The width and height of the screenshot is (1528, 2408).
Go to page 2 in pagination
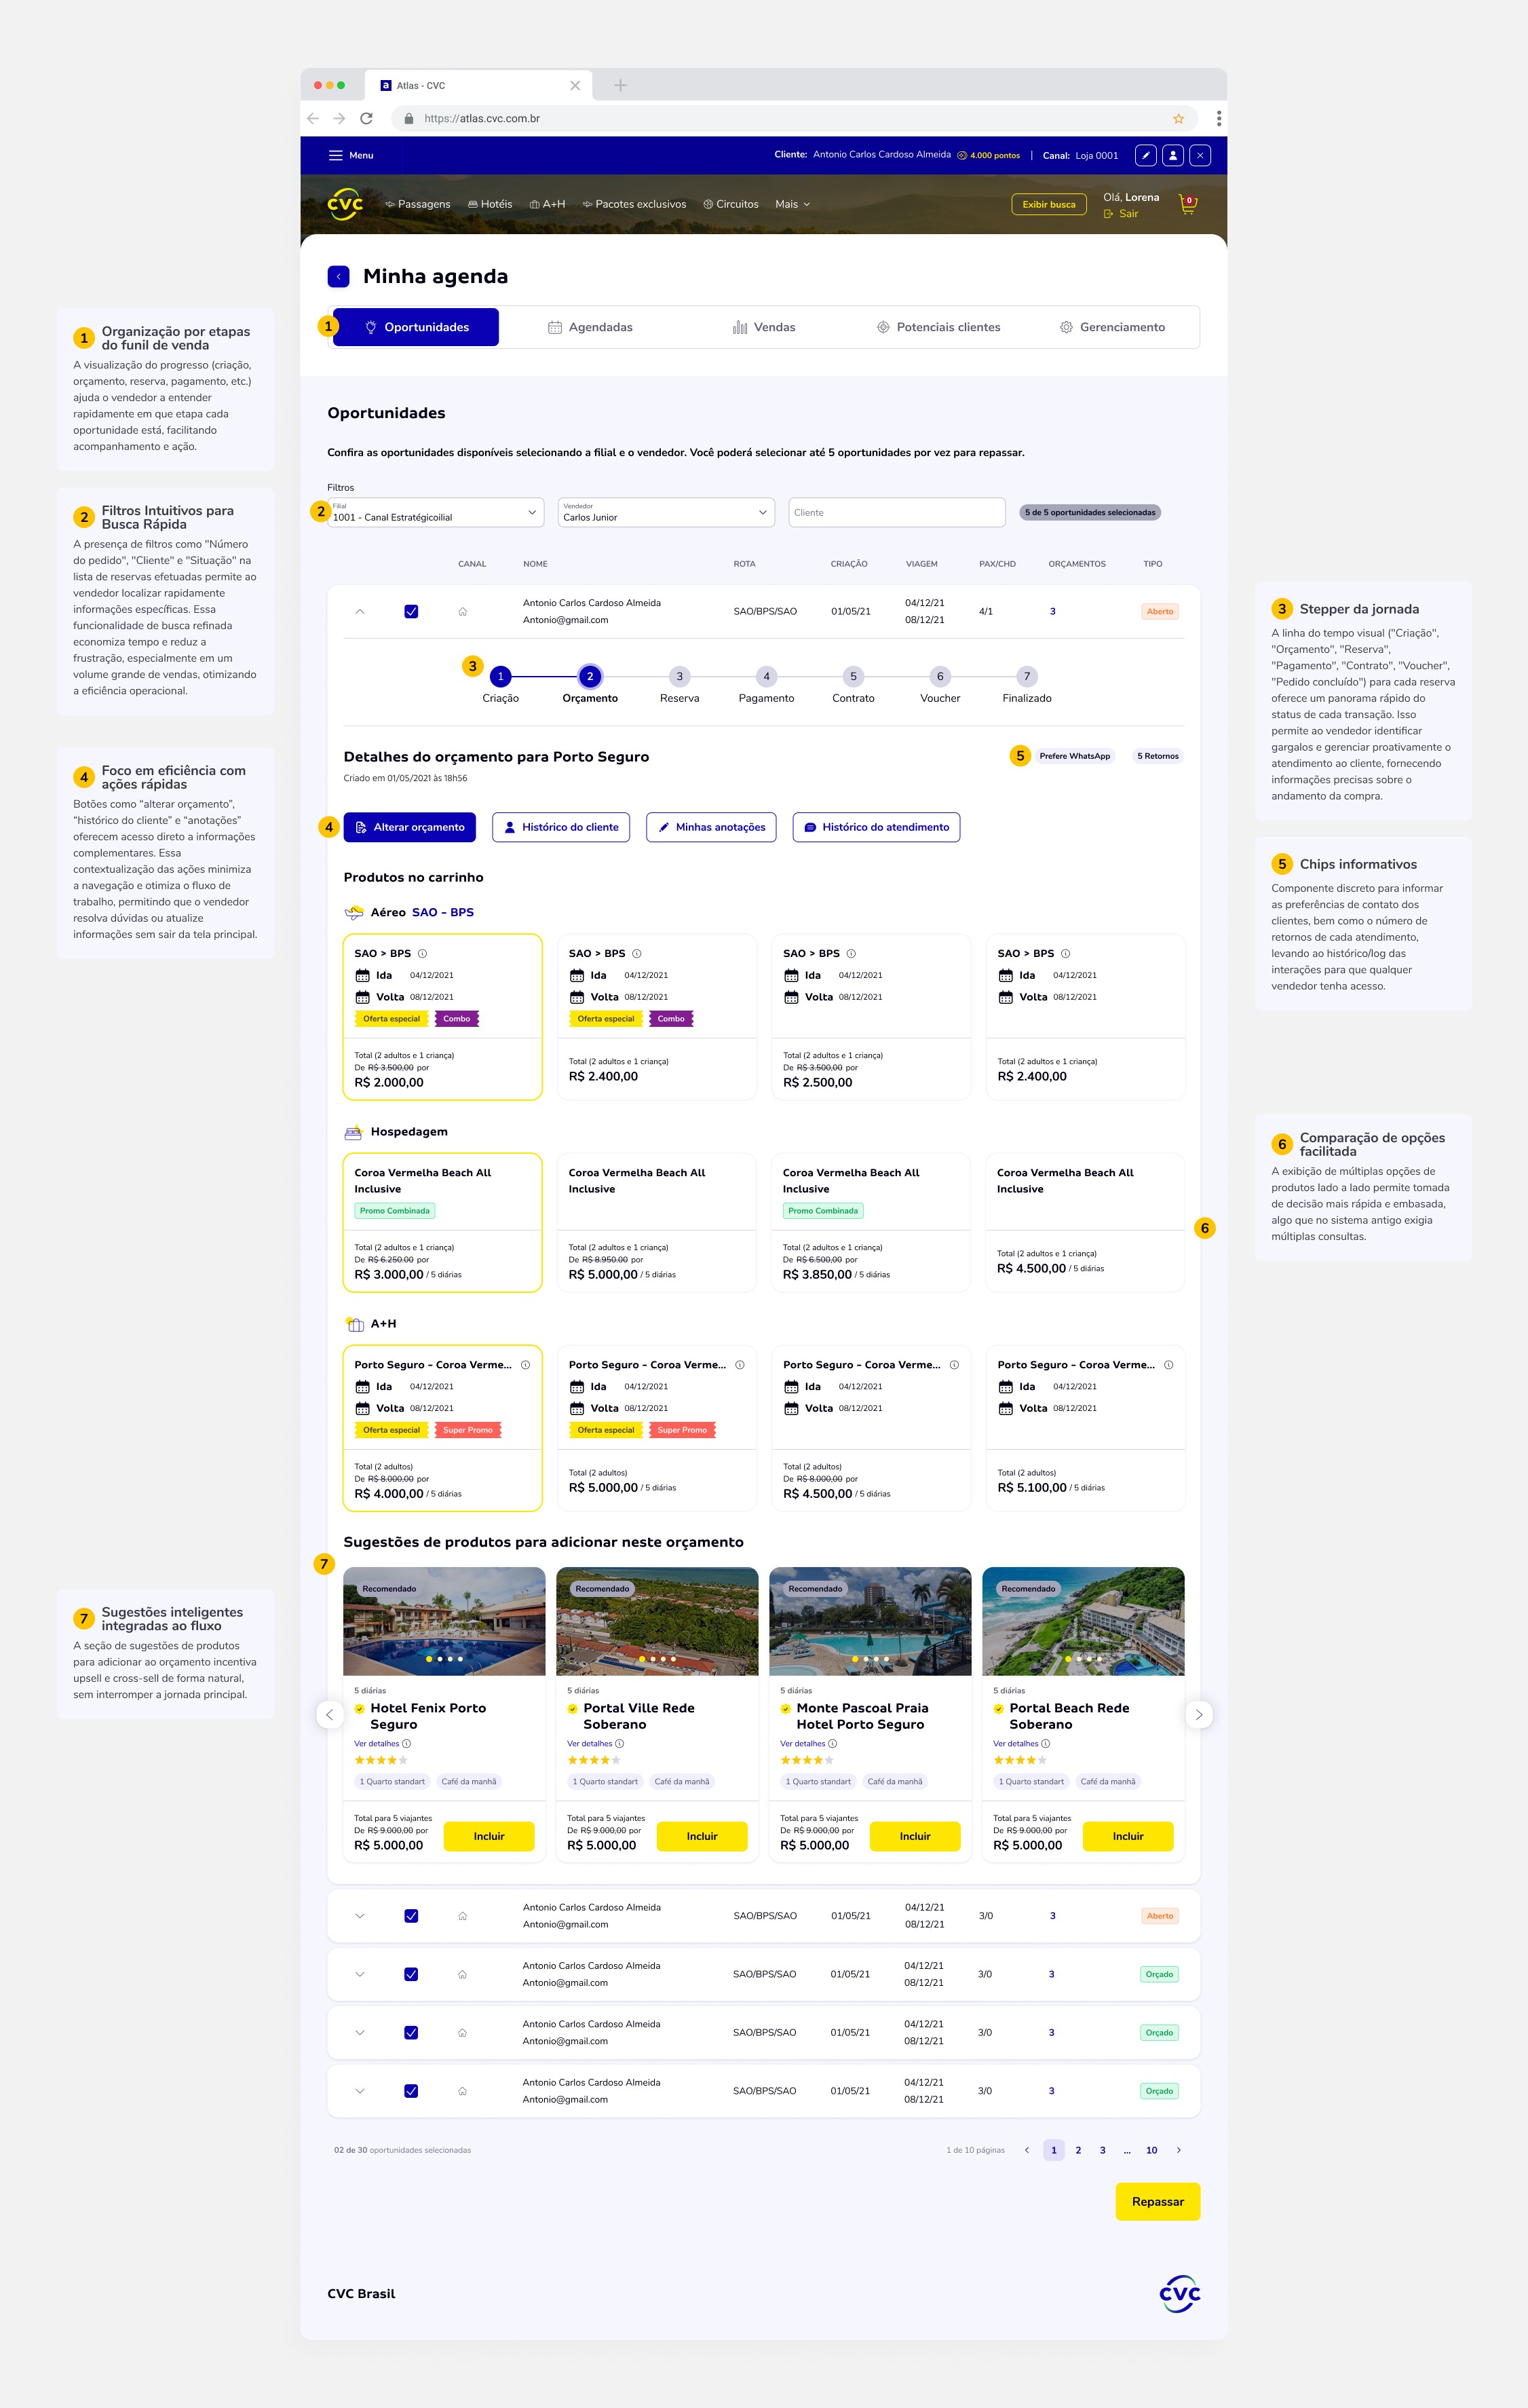pos(1078,2150)
